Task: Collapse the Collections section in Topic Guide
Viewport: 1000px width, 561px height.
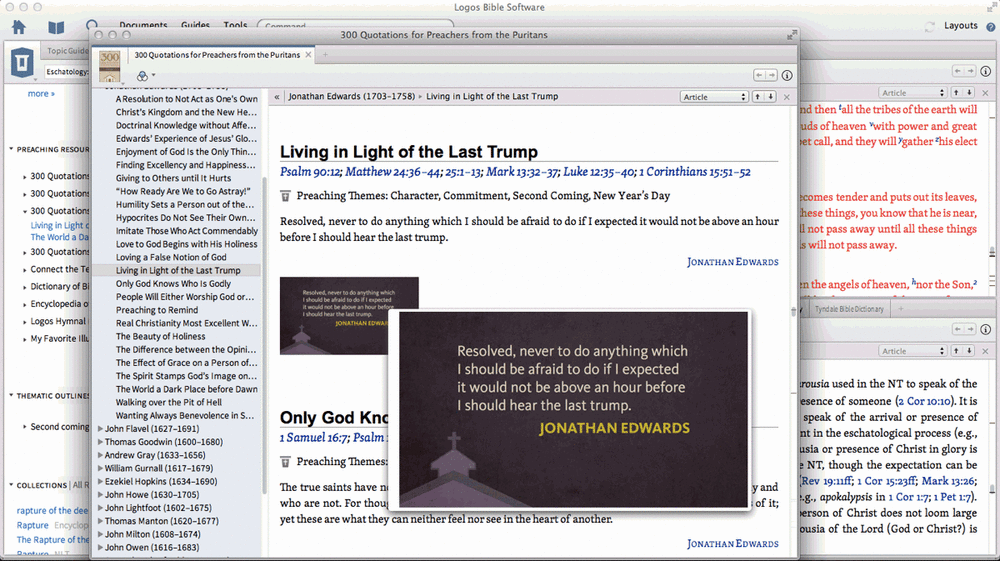Action: click(x=11, y=485)
